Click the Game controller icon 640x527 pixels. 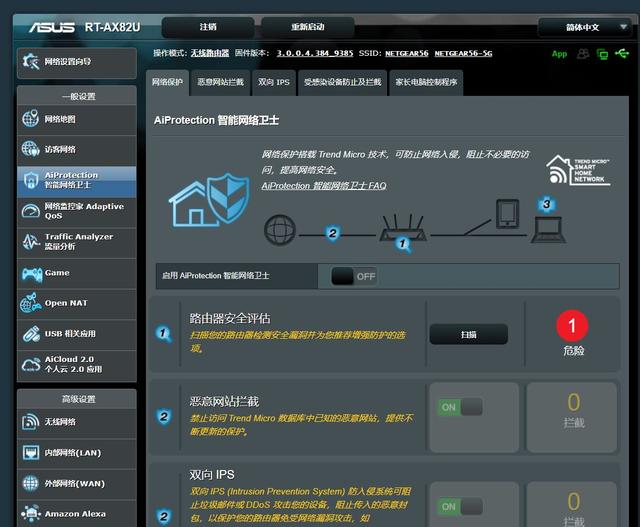point(32,274)
